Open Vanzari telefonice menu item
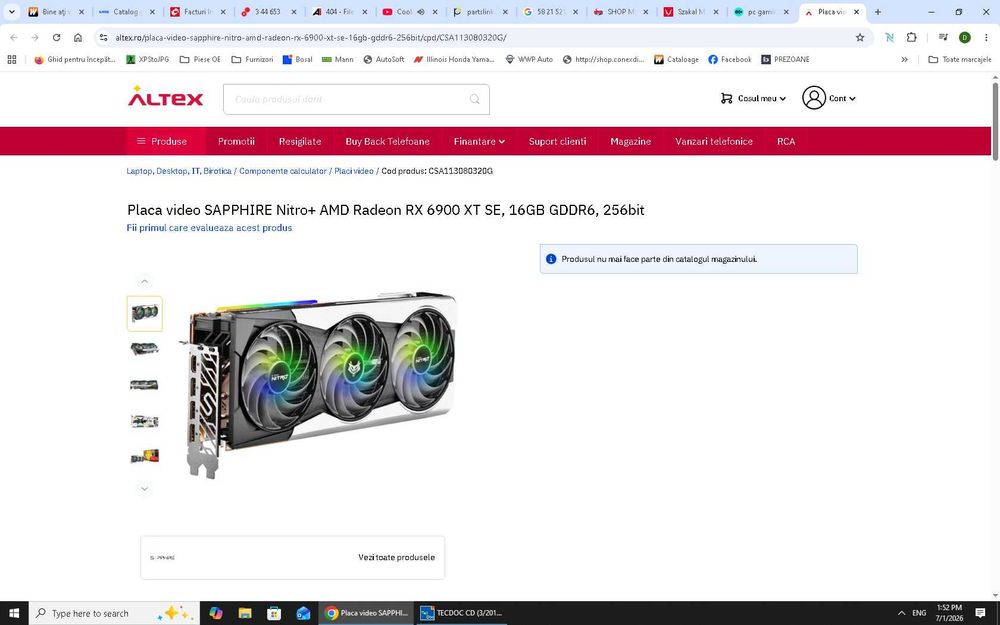The height and width of the screenshot is (625, 1000). 714,142
